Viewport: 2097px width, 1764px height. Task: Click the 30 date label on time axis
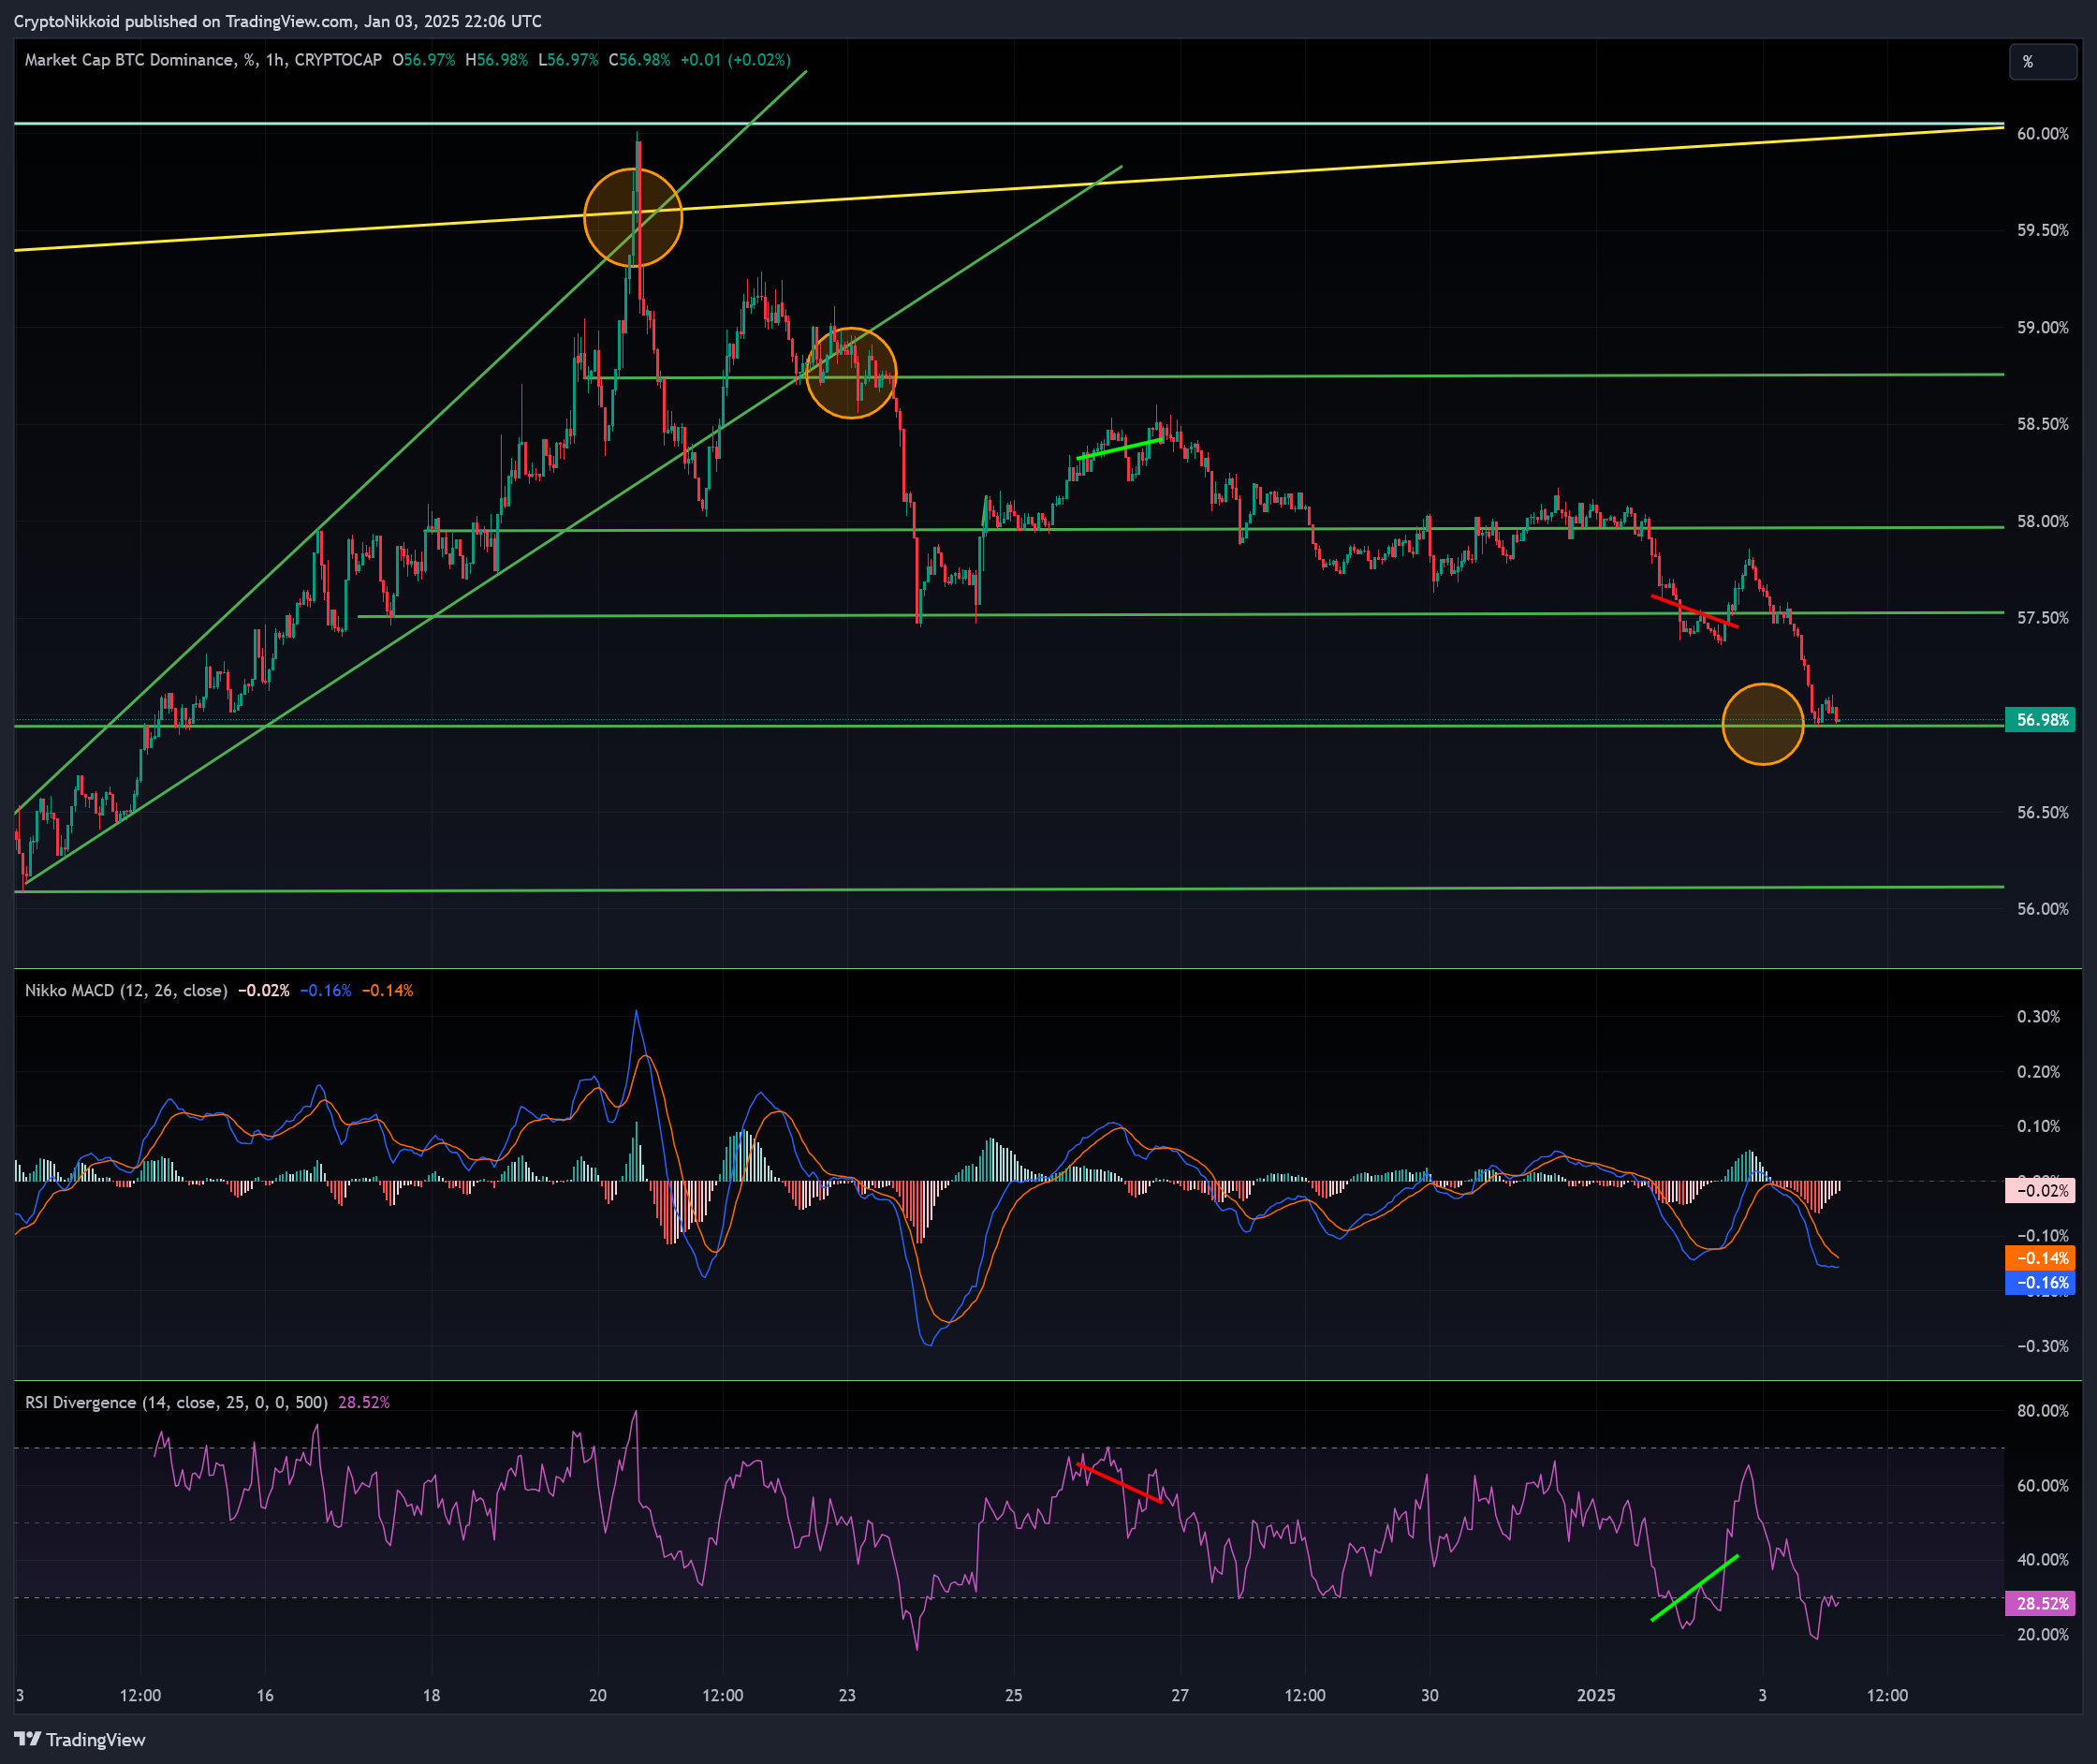[1430, 1695]
